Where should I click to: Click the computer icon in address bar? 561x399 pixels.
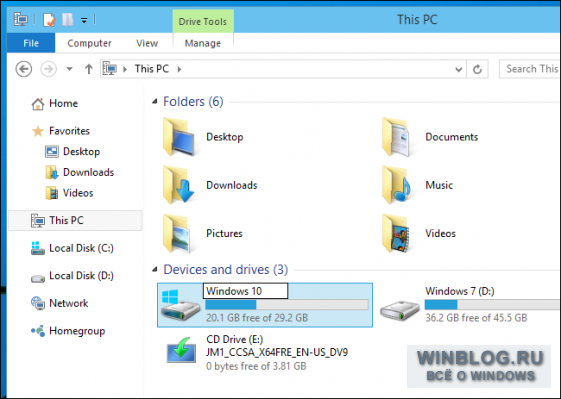[x=110, y=68]
